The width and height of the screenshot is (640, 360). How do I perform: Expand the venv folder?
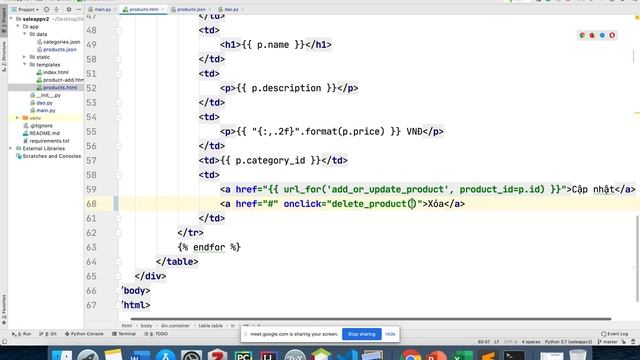point(18,118)
